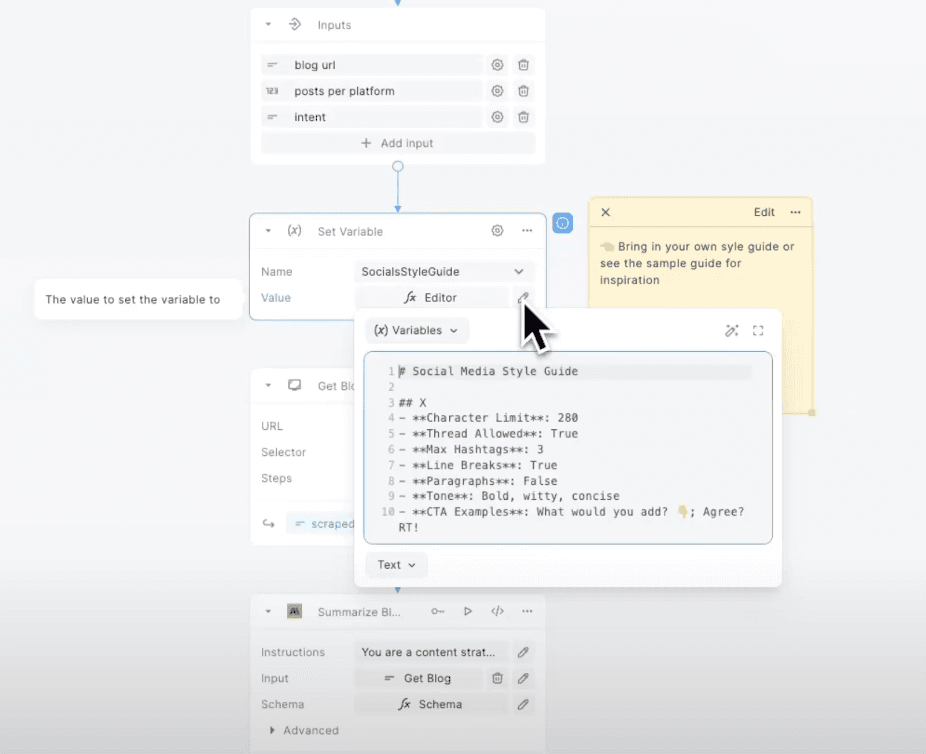The image size is (926, 754).
Task: Click the Get Blog node browser icon
Action: (295, 386)
